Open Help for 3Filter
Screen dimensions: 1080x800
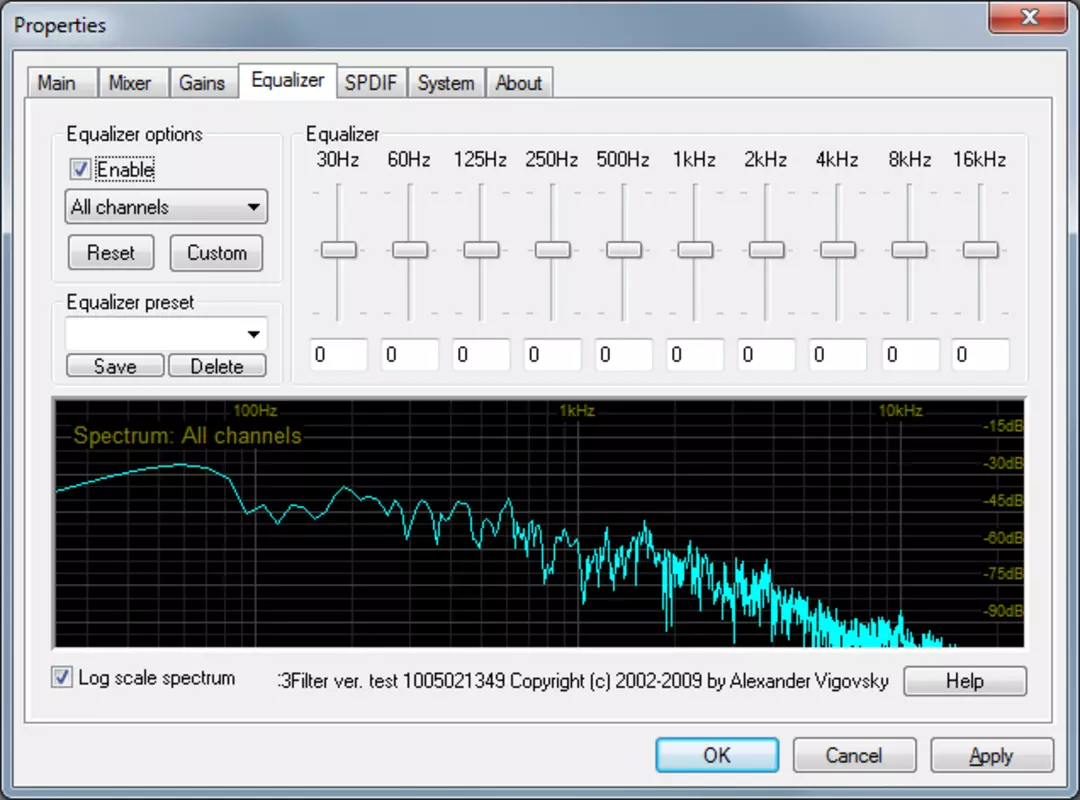(x=964, y=681)
